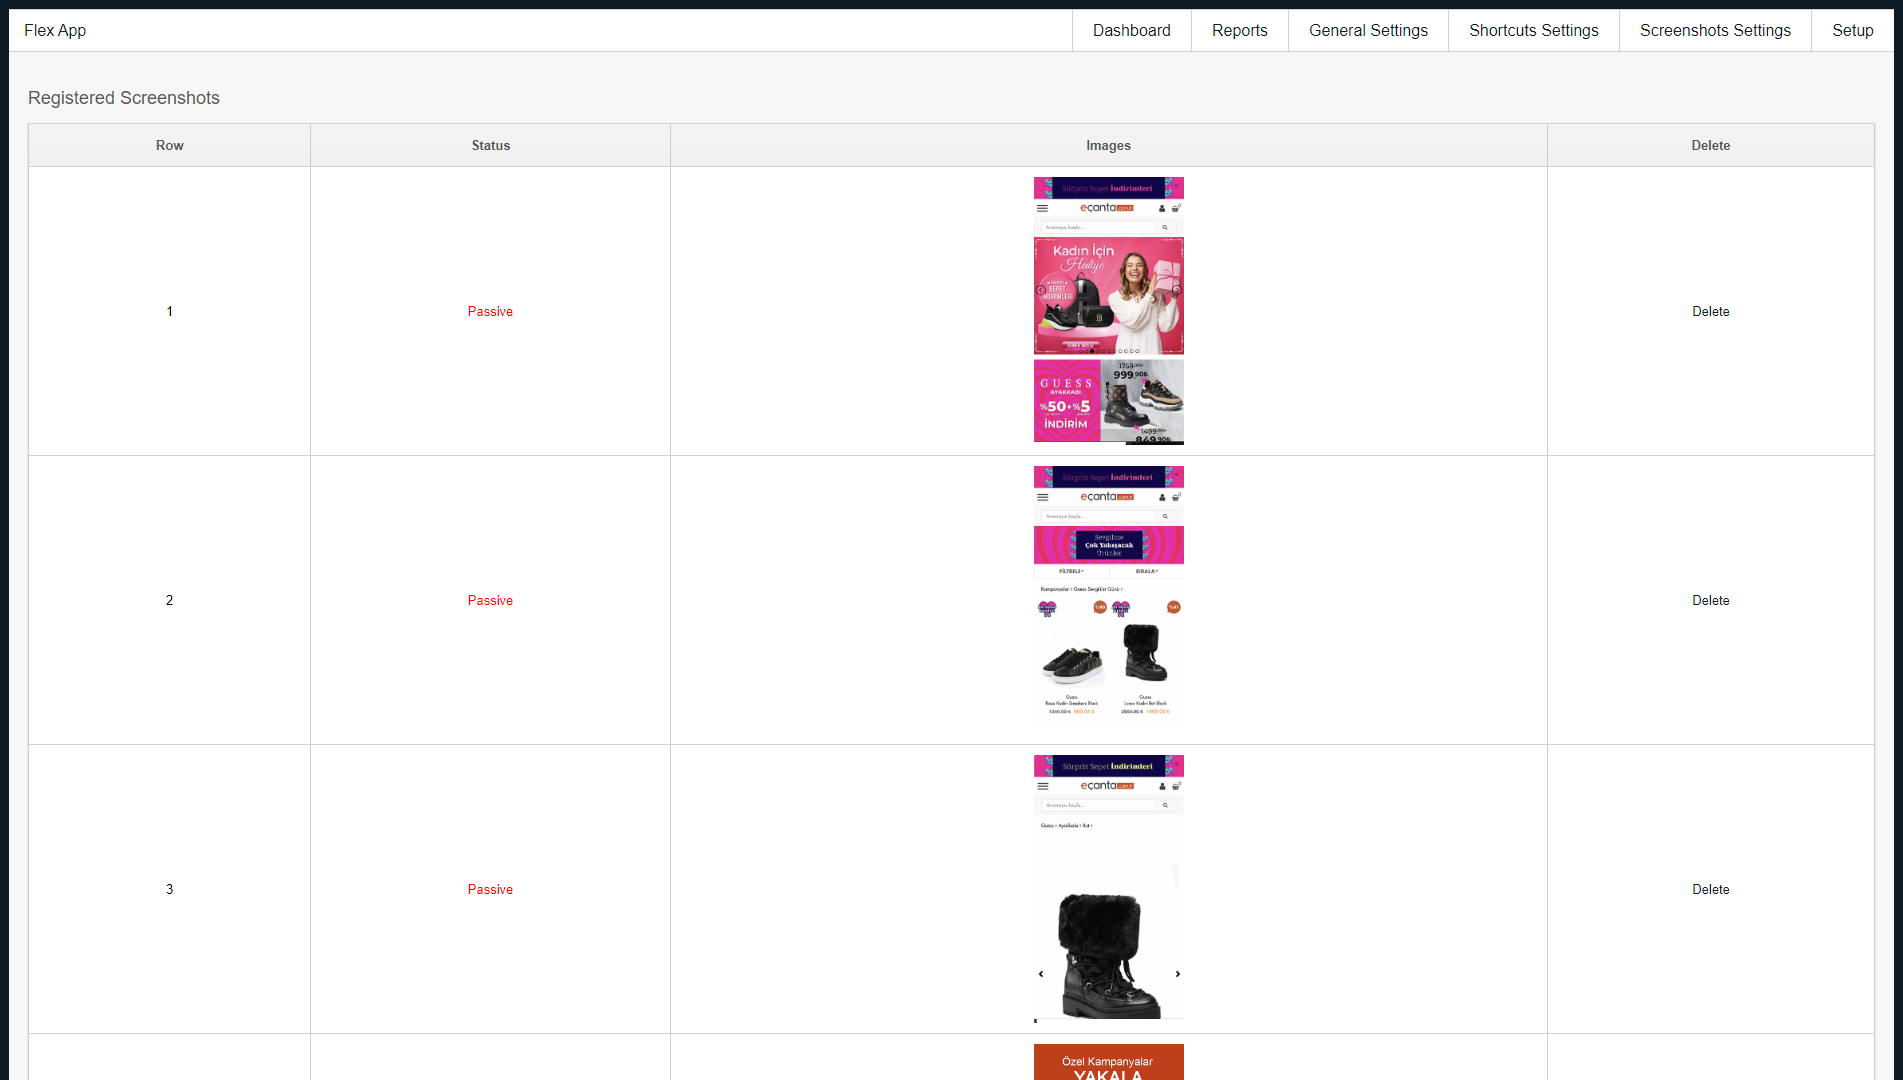1903x1080 pixels.
Task: Open row 3 boot screenshot thumbnail
Action: click(1108, 889)
